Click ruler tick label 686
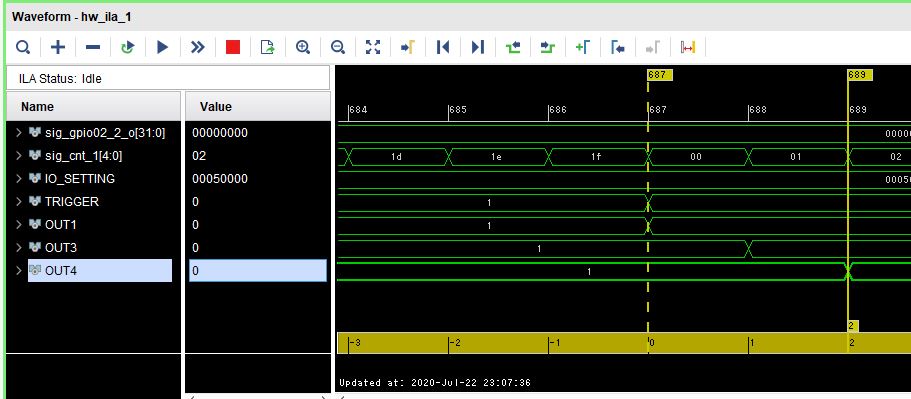Image resolution: width=911 pixels, height=399 pixels. pyautogui.click(x=558, y=110)
